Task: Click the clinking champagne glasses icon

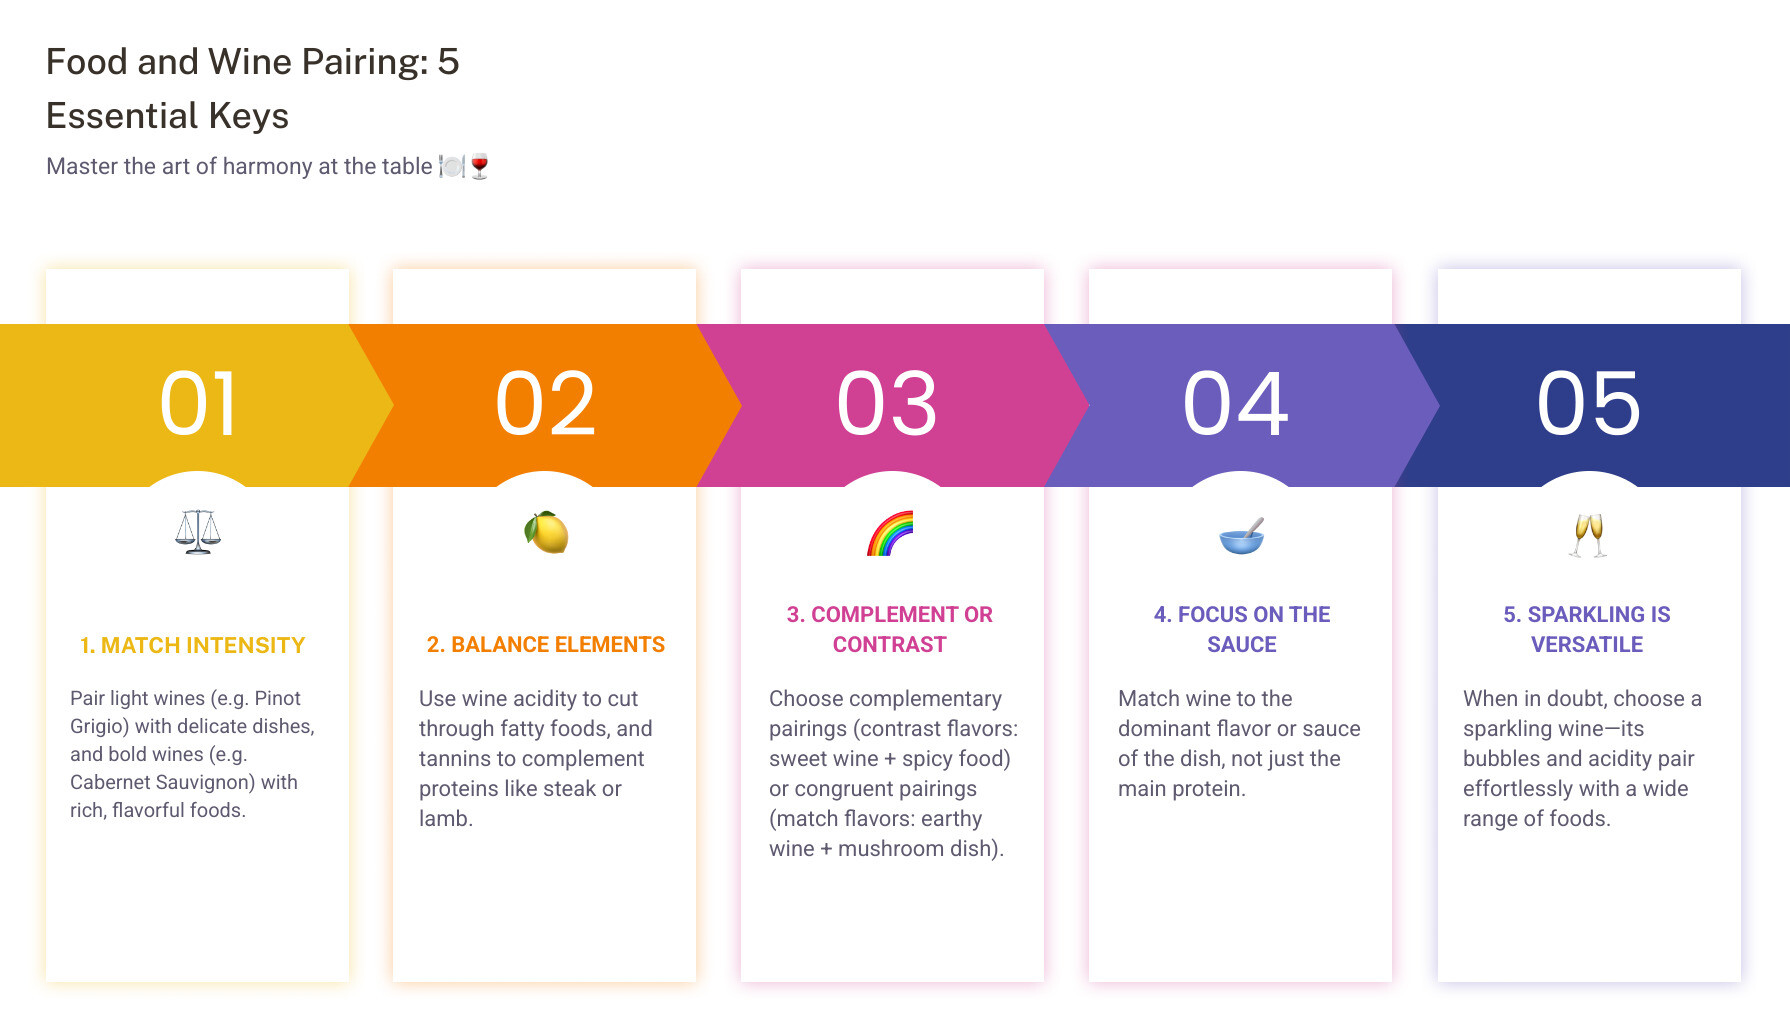Action: click(1588, 535)
